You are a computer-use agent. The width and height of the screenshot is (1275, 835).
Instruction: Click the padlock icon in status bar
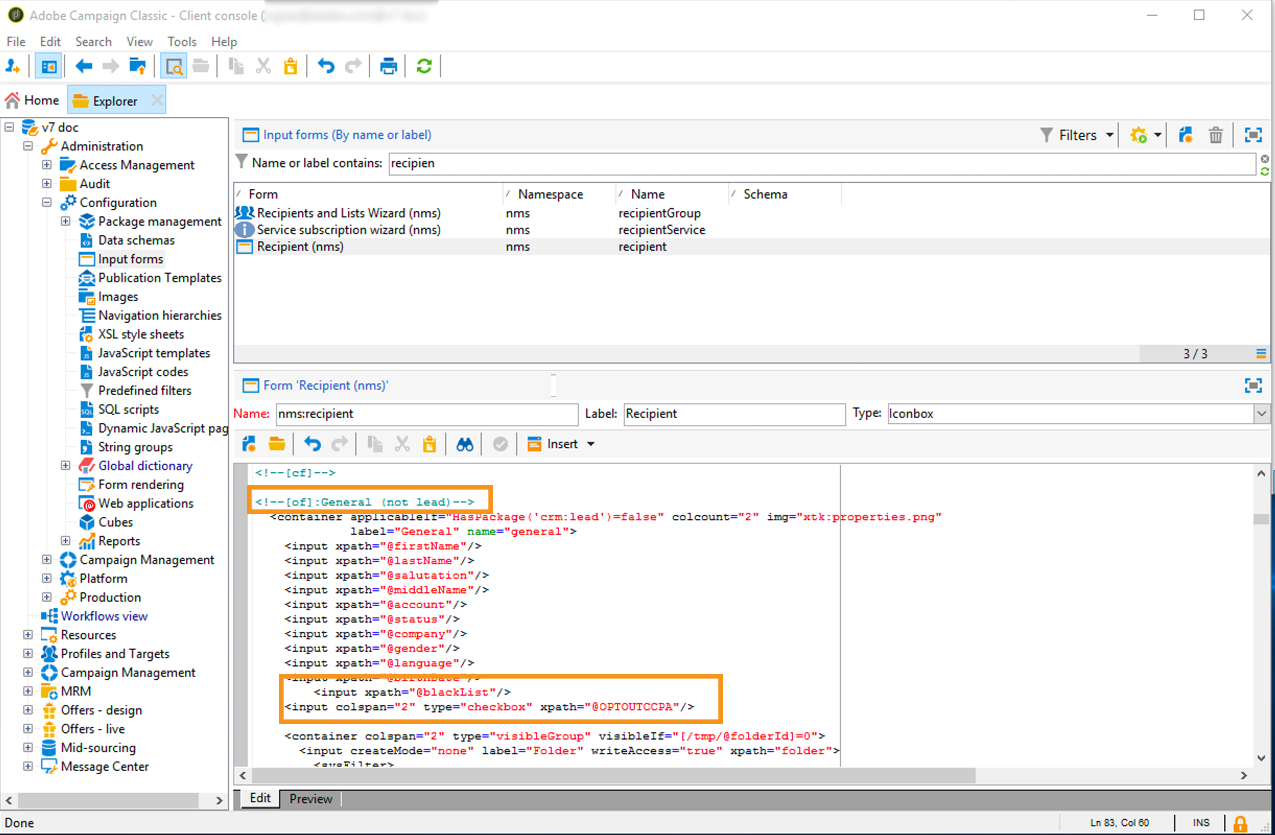tap(1240, 823)
